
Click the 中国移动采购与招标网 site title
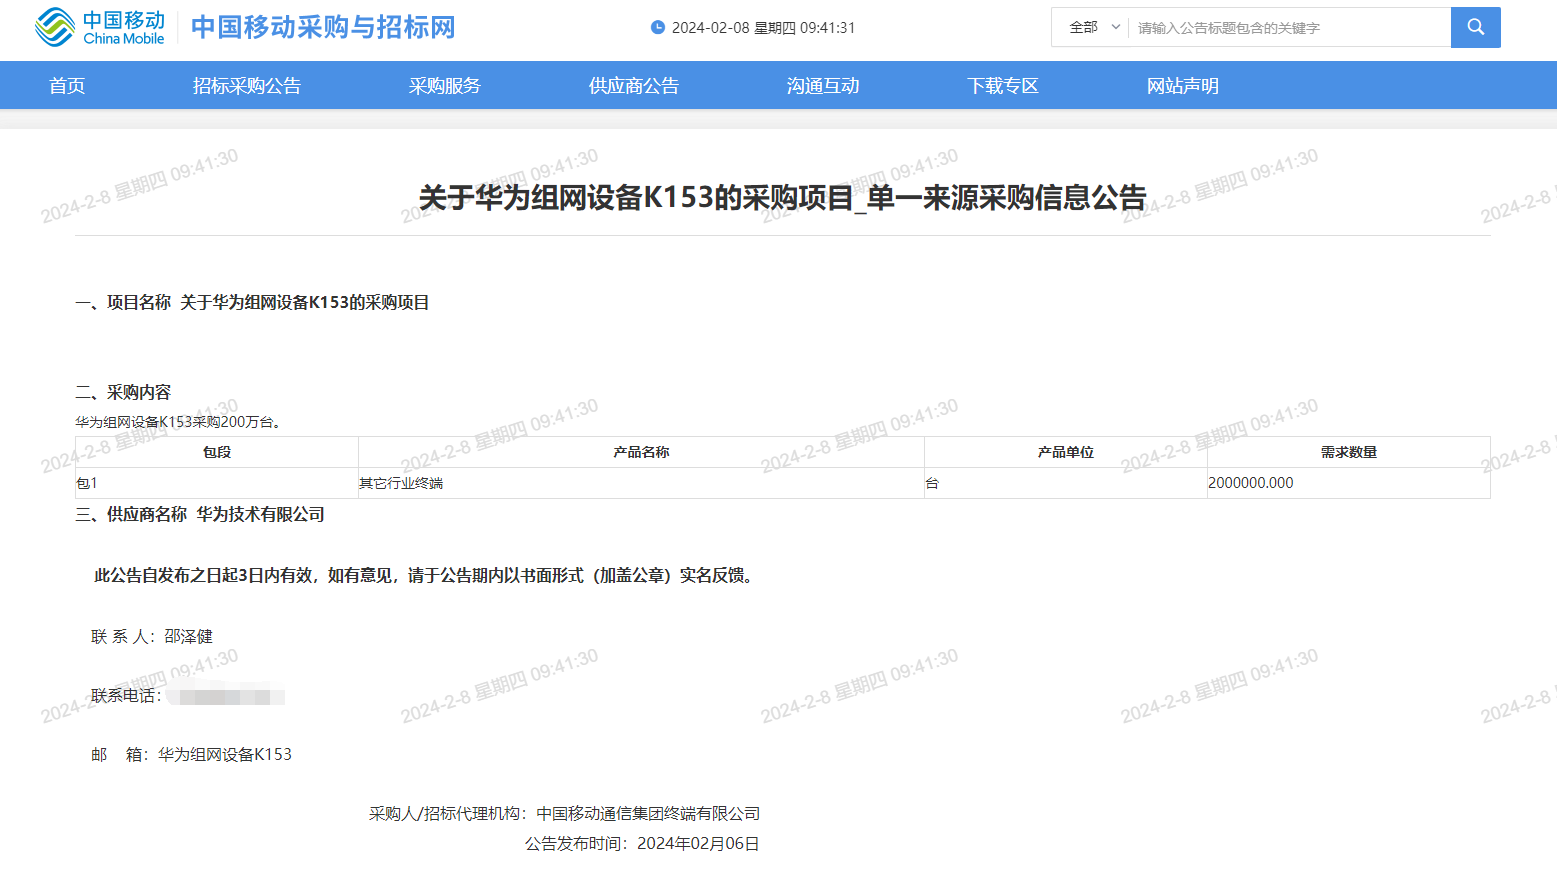pos(323,27)
